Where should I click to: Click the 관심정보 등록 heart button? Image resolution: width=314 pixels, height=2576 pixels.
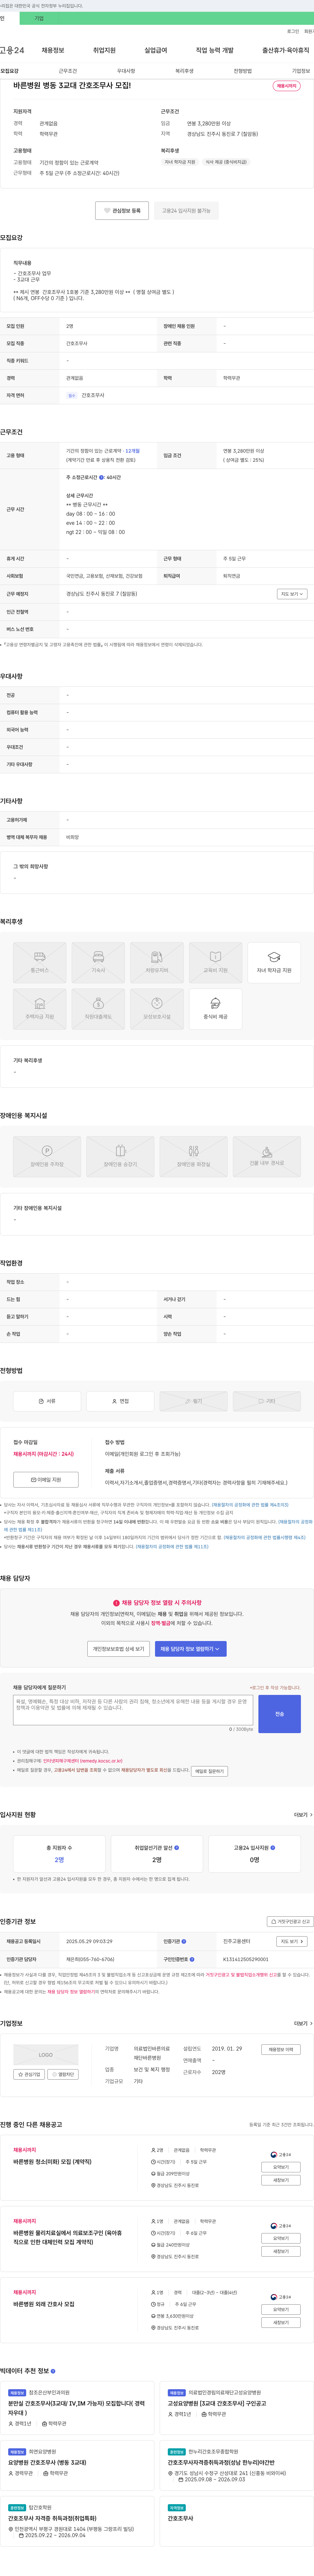122,211
